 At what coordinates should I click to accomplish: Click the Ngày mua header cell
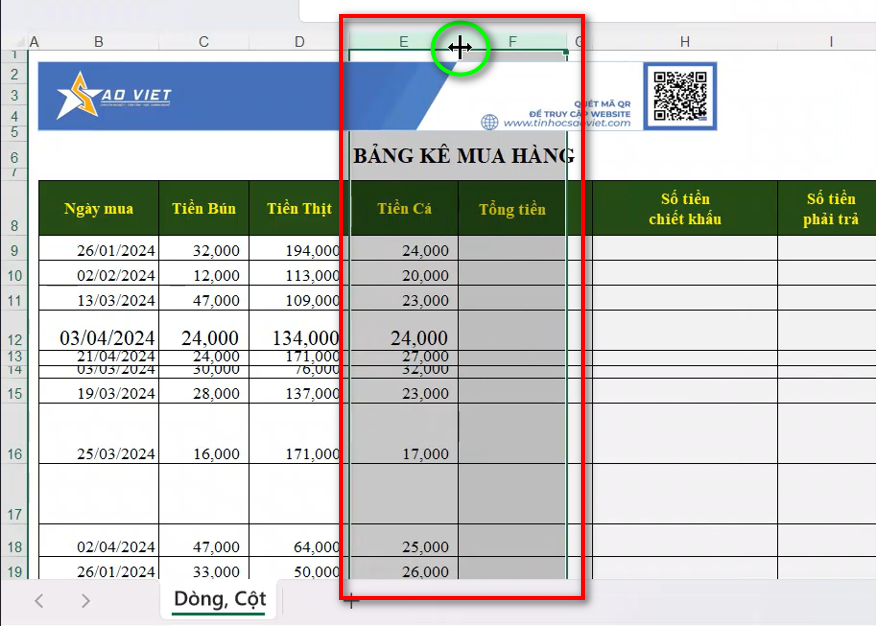point(98,209)
